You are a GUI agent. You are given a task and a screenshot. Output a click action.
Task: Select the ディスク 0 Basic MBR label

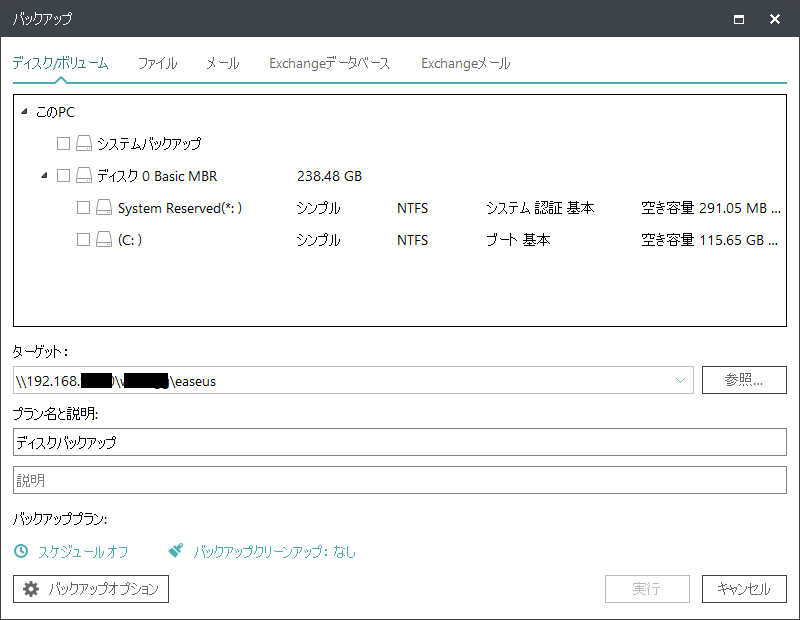point(157,176)
